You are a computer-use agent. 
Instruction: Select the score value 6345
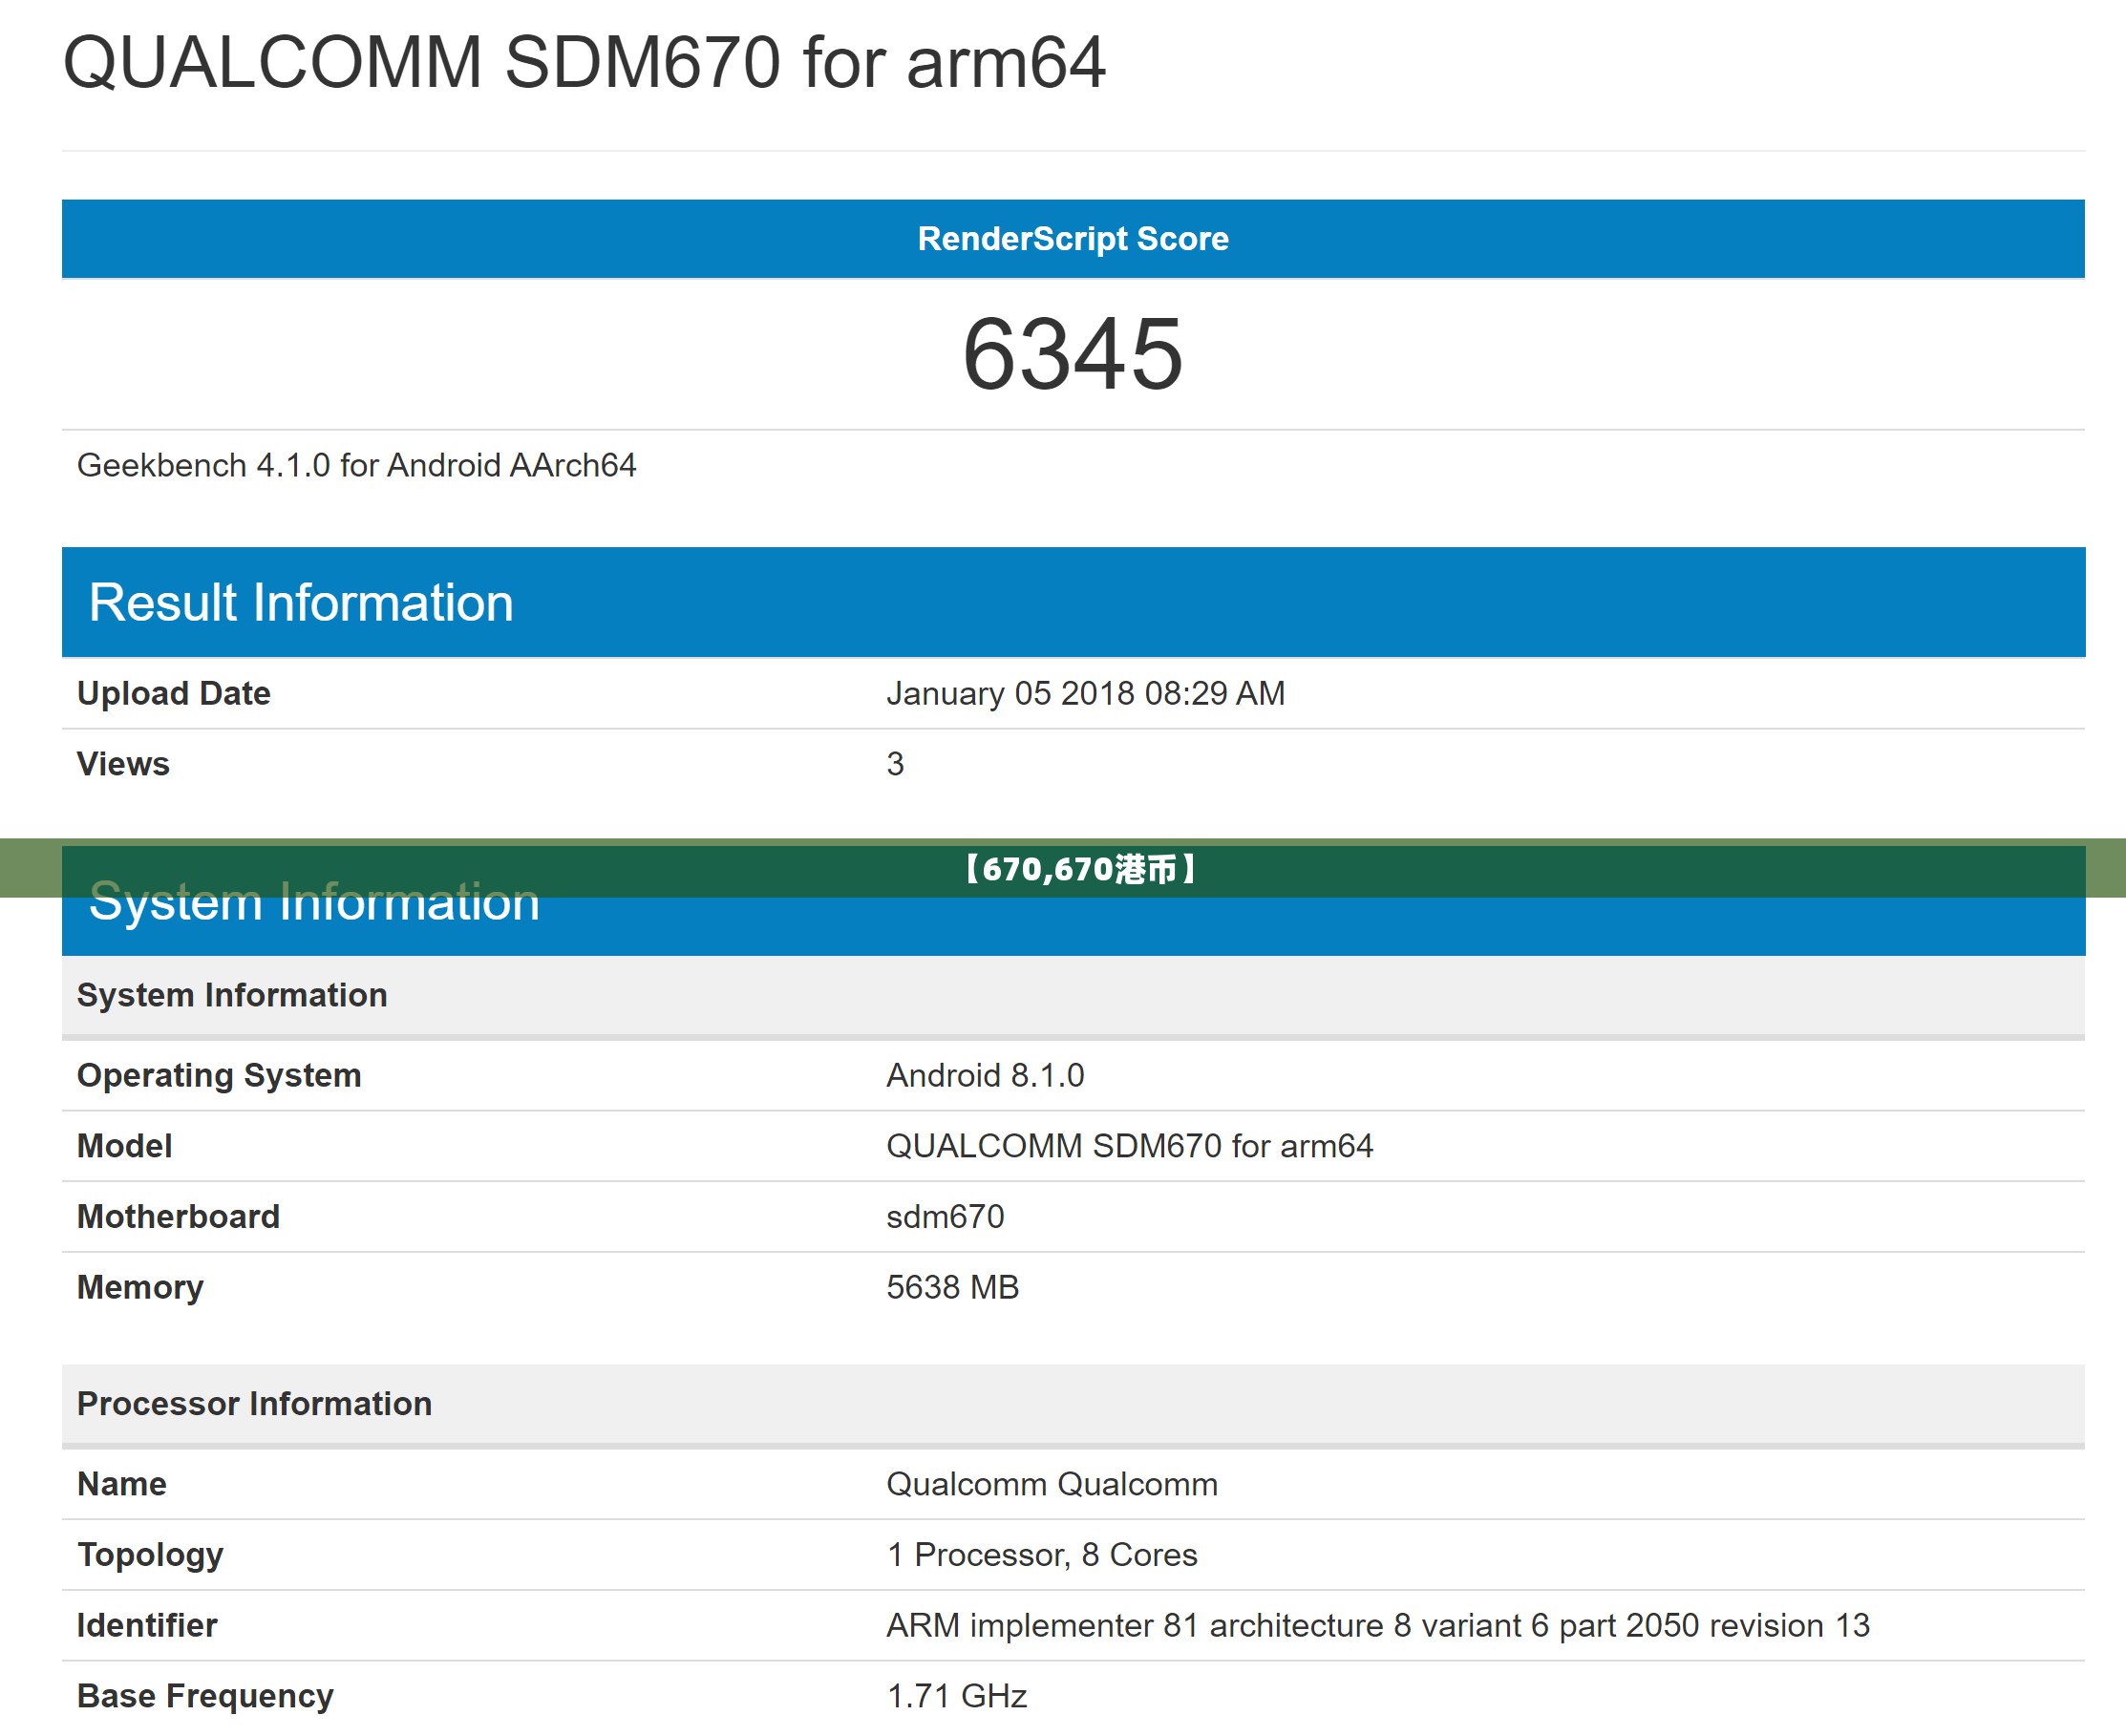click(x=1073, y=353)
